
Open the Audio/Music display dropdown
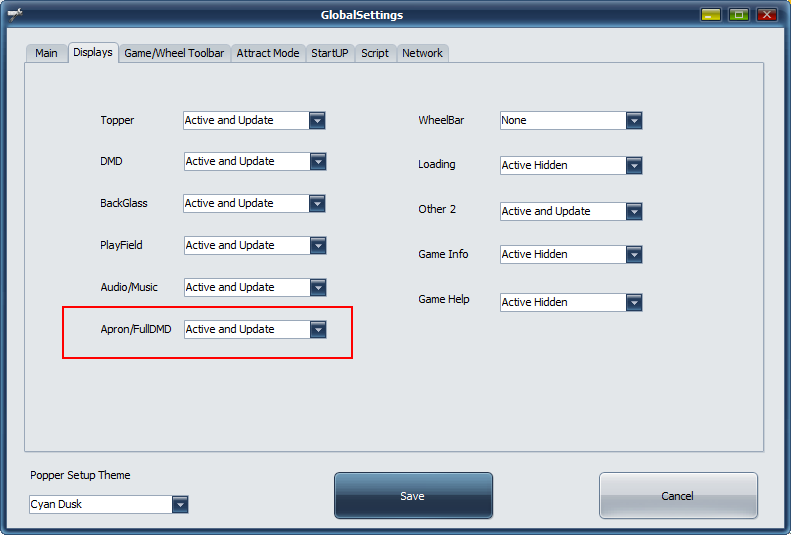tap(317, 287)
